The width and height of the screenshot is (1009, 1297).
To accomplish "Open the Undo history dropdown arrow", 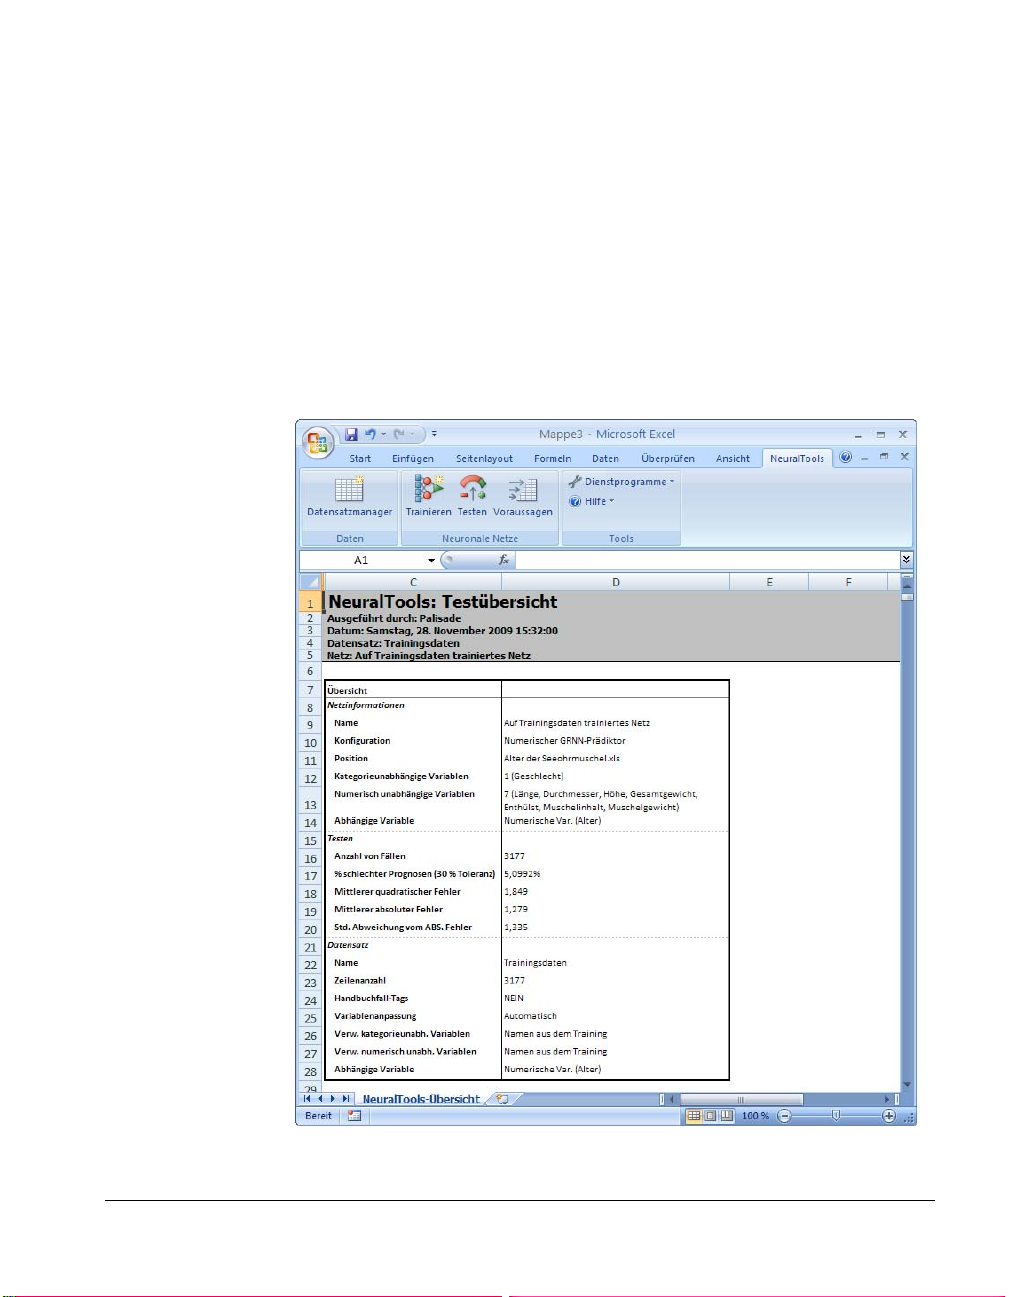I will (x=383, y=434).
